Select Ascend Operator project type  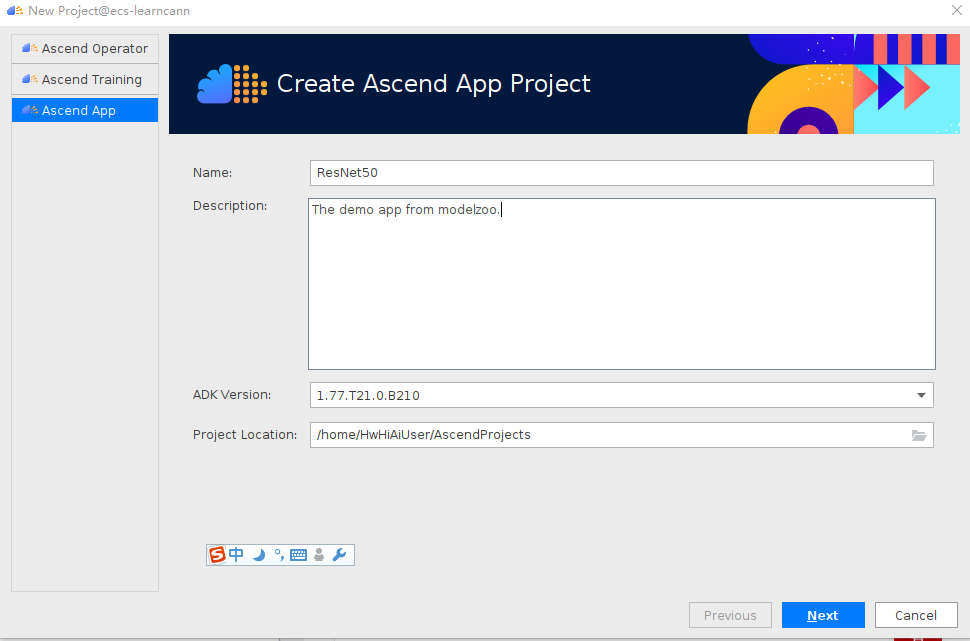pos(85,48)
